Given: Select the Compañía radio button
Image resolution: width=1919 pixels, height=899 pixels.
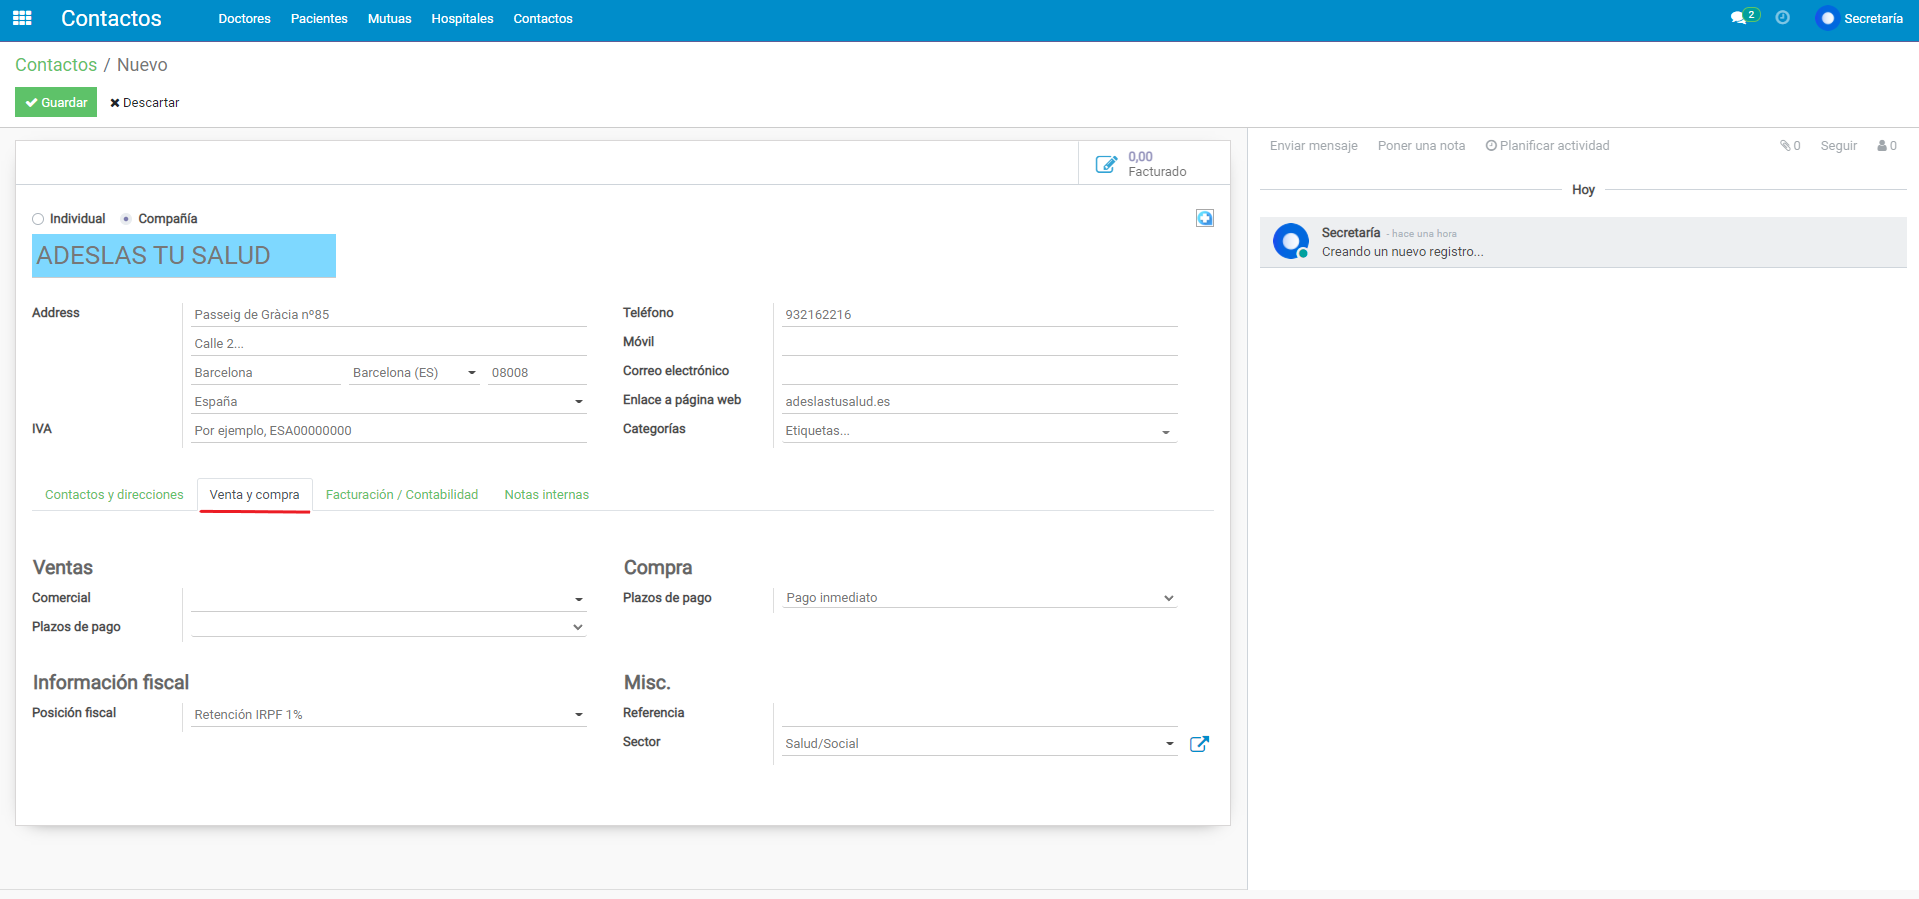Looking at the screenshot, I should [126, 219].
